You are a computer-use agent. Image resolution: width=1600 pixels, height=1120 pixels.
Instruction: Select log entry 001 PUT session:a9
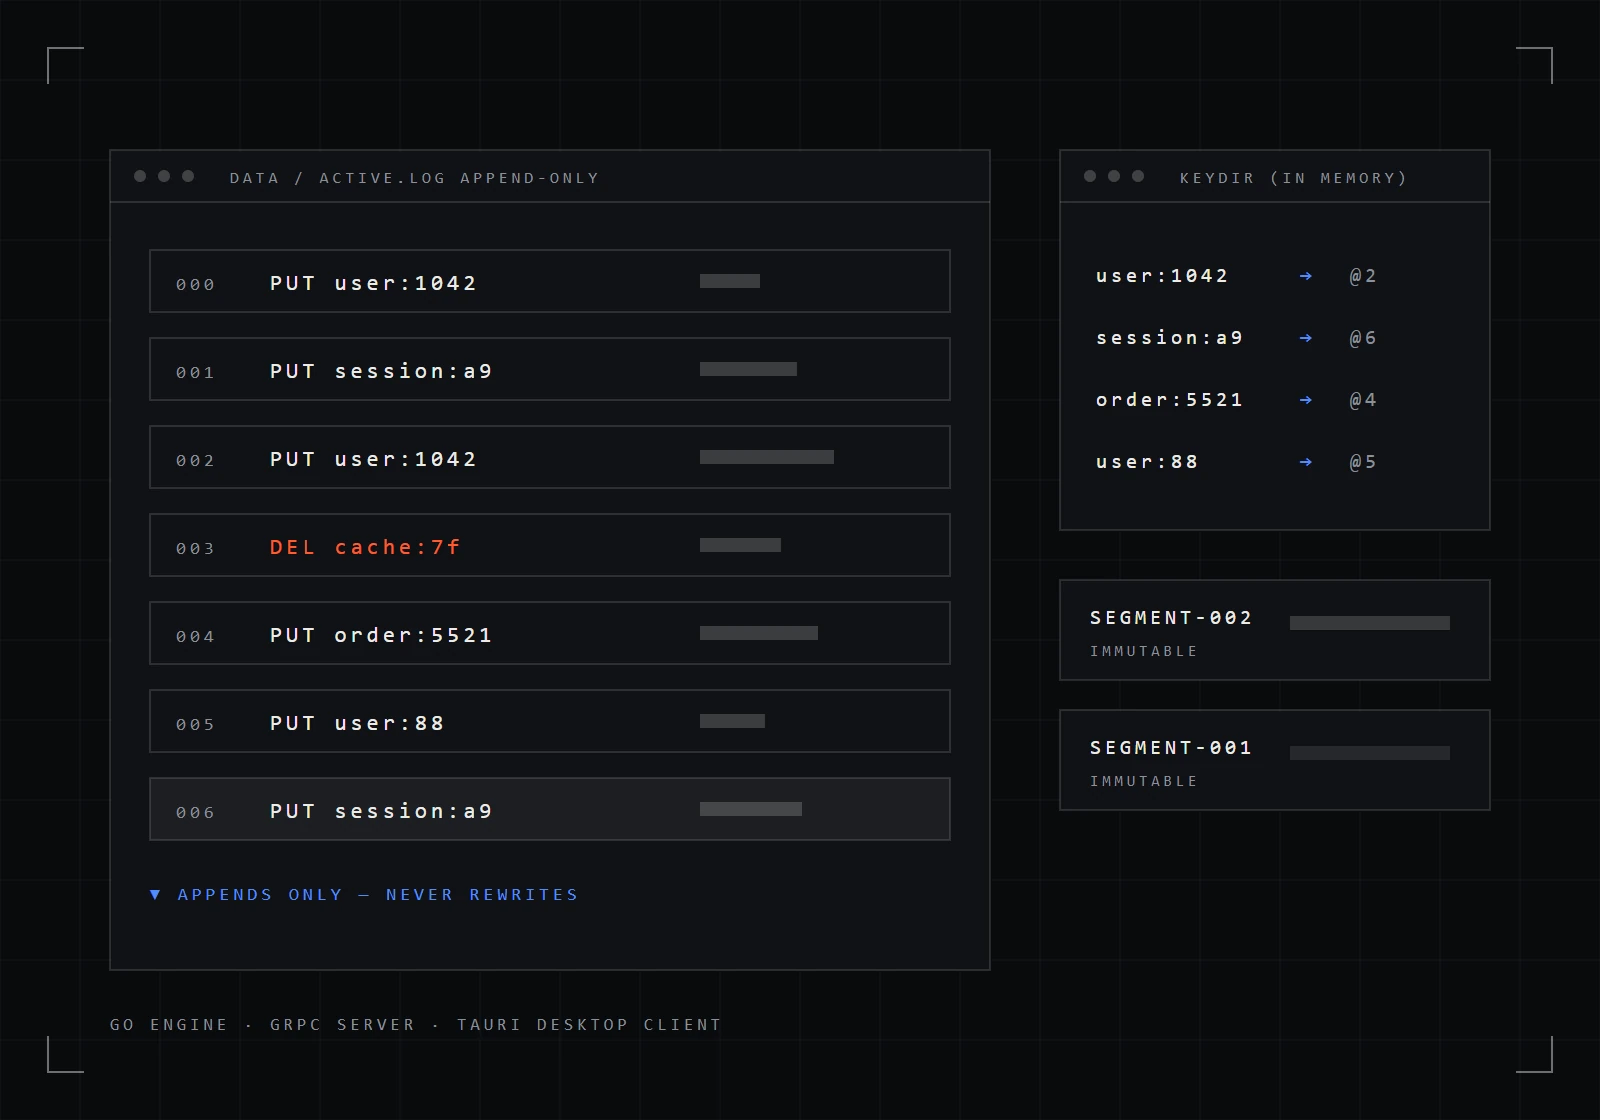(x=550, y=369)
